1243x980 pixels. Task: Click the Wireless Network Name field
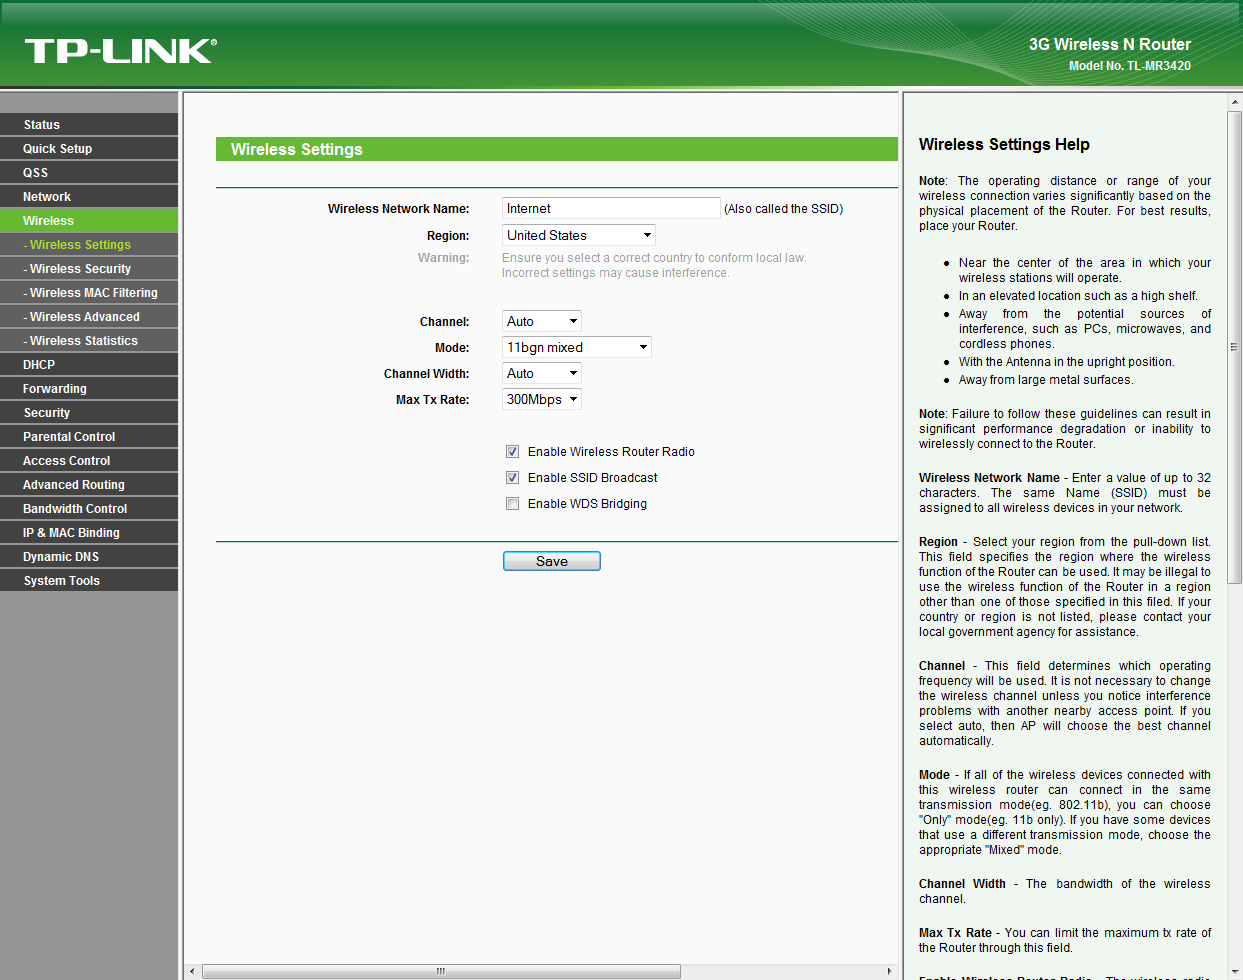[x=611, y=208]
